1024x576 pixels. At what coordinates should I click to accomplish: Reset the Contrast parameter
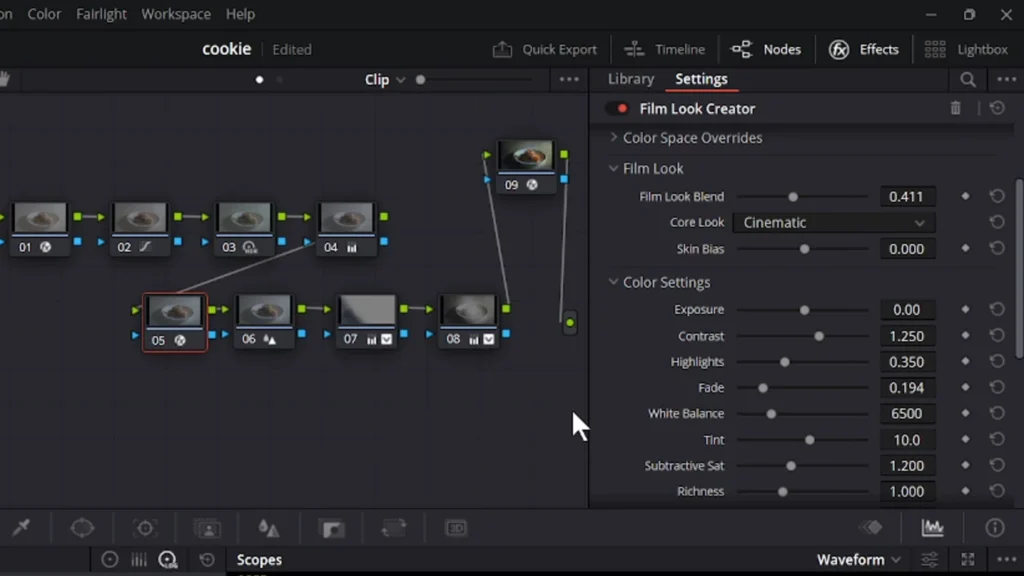tap(997, 336)
